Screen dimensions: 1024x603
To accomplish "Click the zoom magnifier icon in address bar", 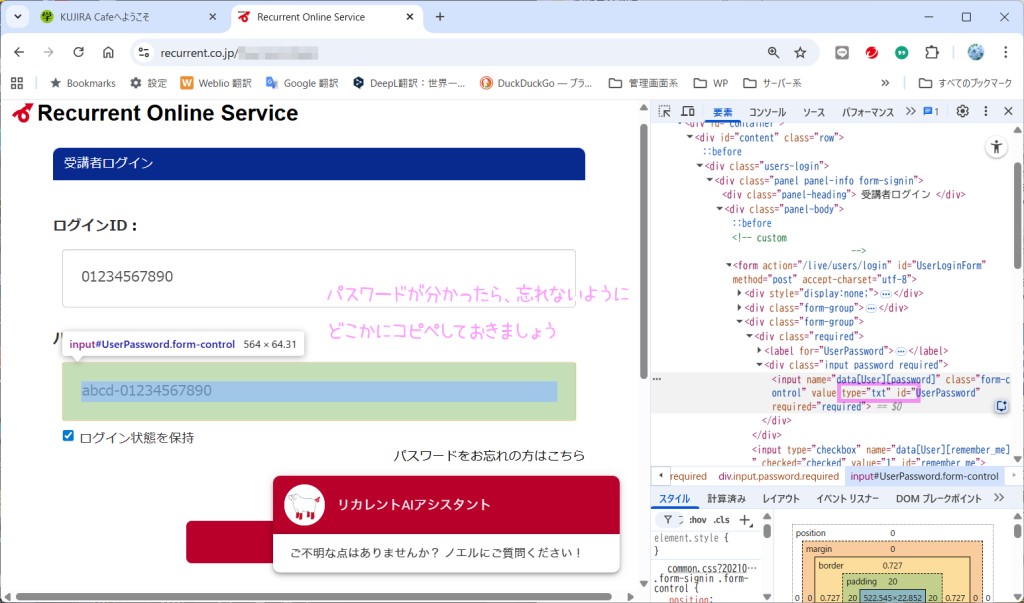I will (773, 52).
